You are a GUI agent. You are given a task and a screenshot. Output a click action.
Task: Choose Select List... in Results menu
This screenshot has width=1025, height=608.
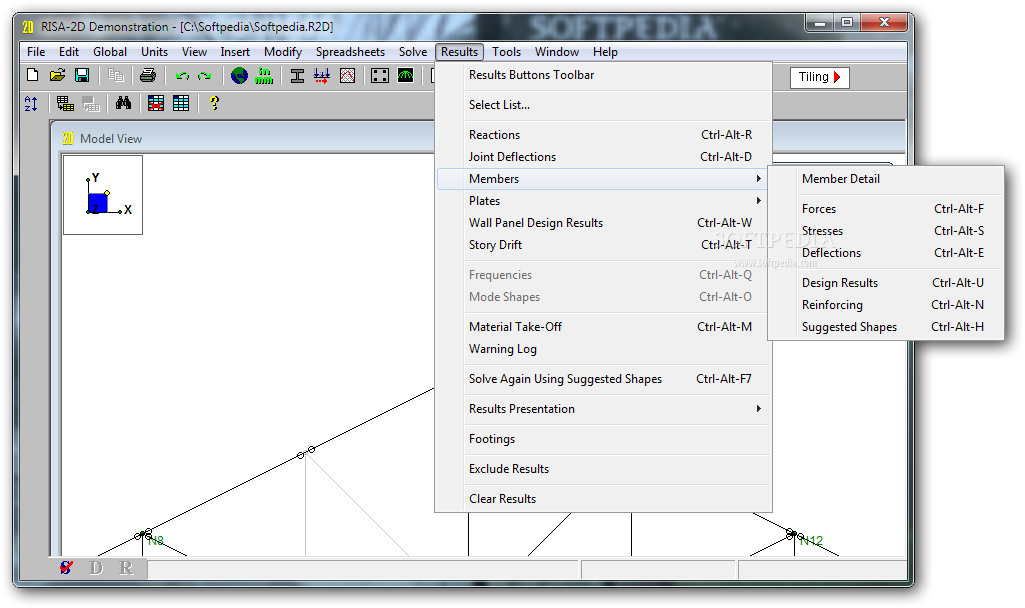tap(605, 105)
